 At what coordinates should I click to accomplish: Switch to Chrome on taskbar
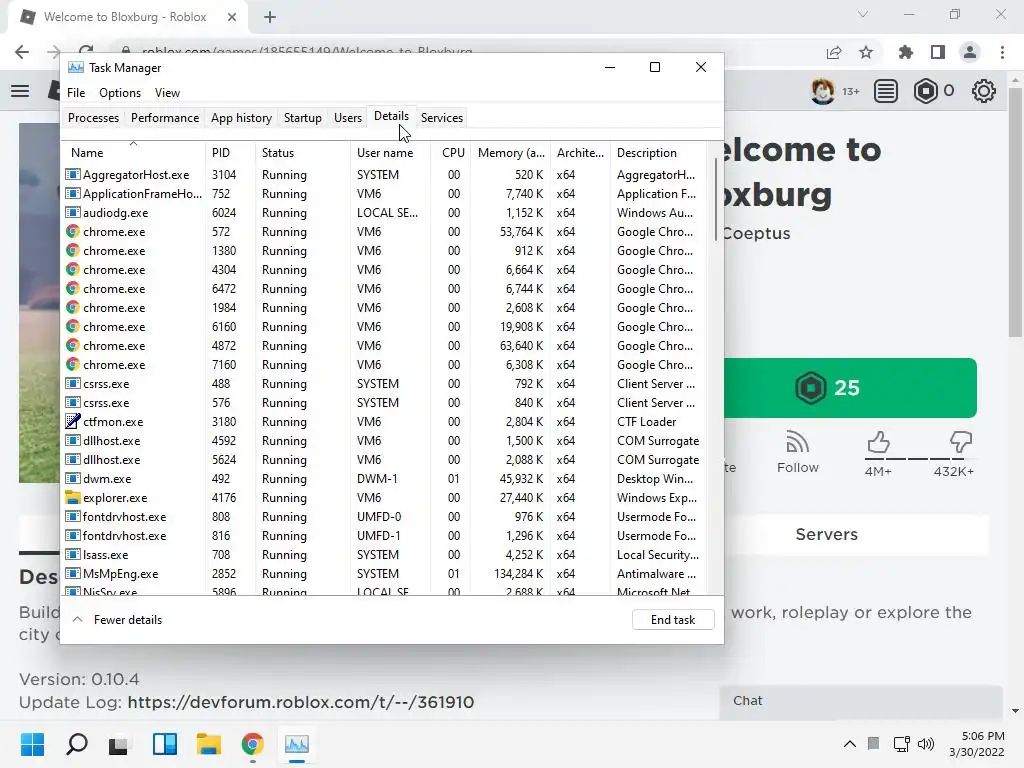[x=253, y=744]
